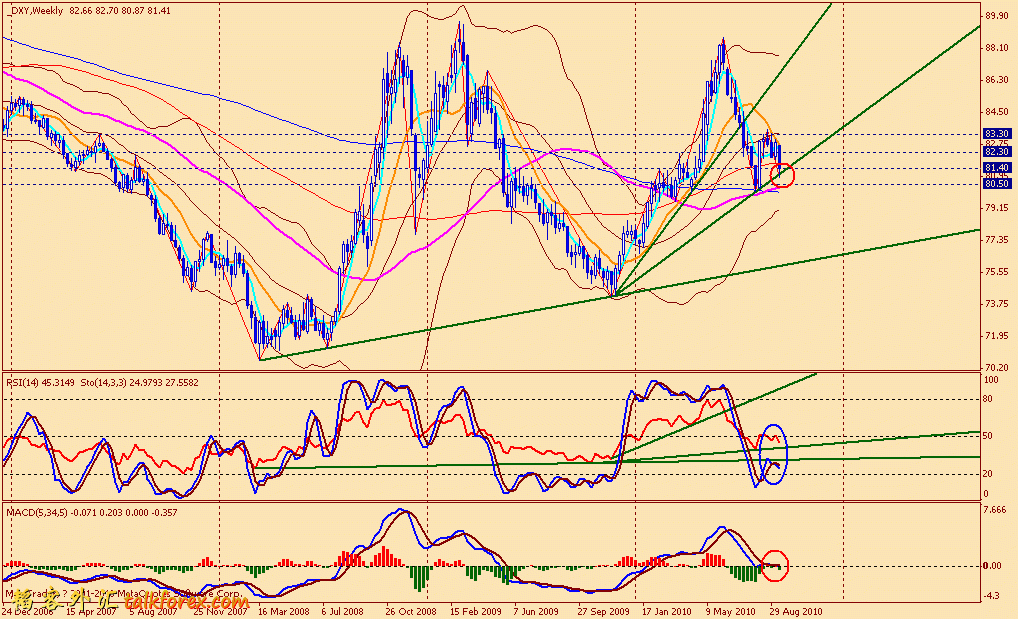Click the 24 Dec 2006 date label
The image size is (1018, 619).
point(28,611)
